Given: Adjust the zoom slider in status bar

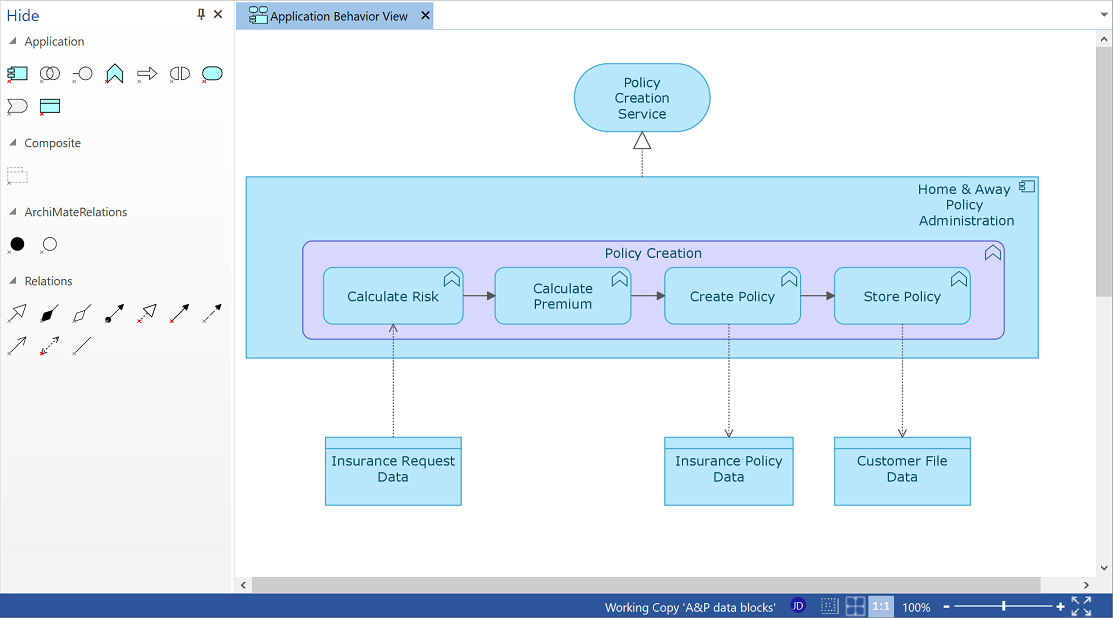Looking at the screenshot, I should pos(1003,606).
